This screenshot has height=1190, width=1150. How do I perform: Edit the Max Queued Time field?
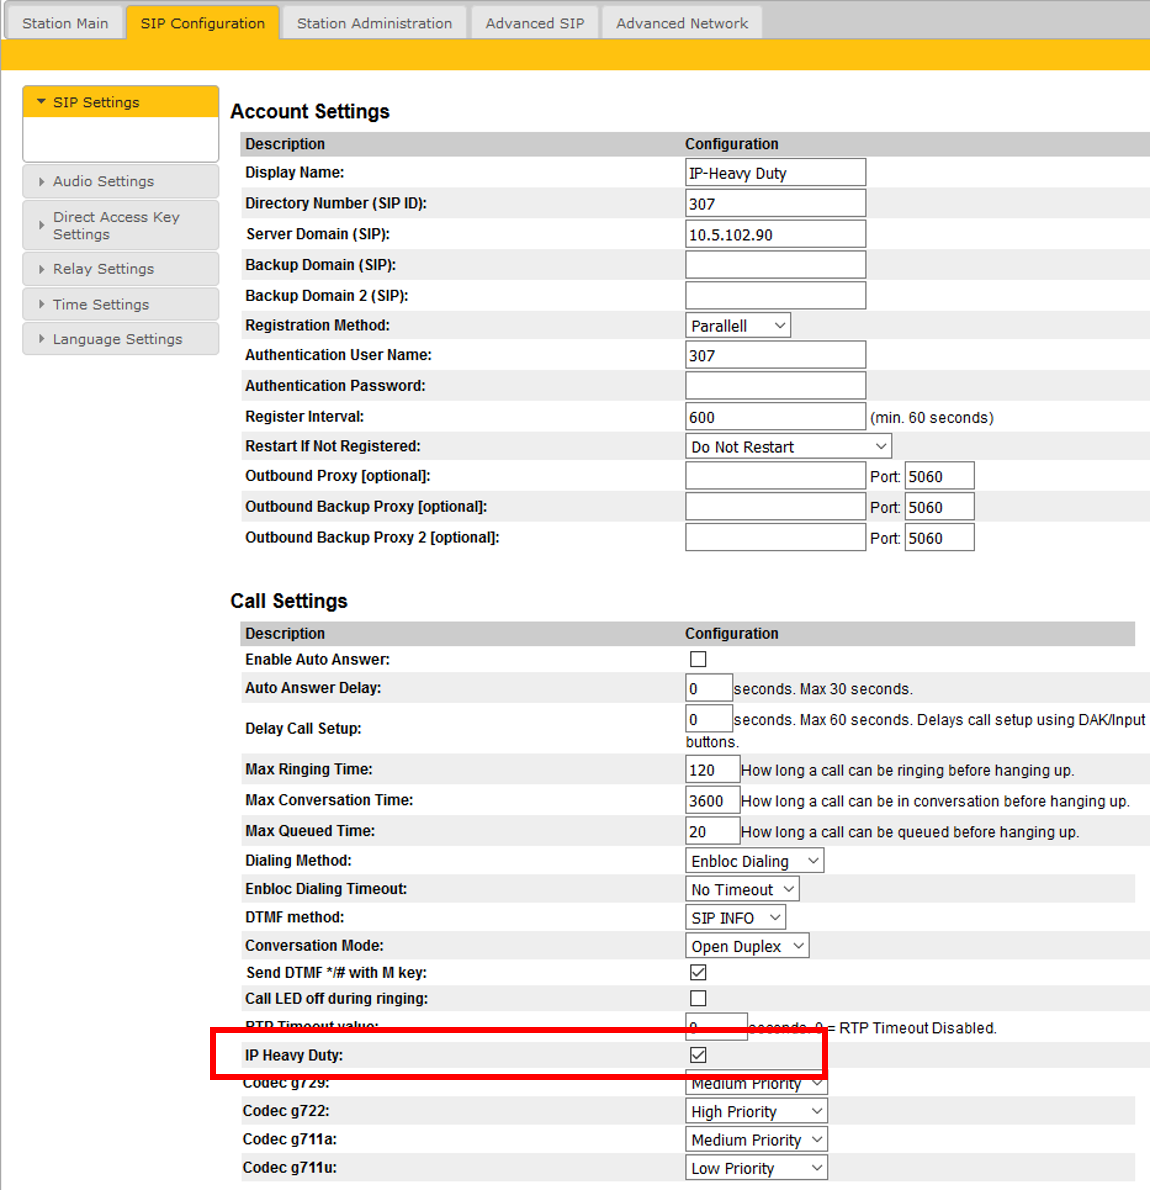[713, 831]
